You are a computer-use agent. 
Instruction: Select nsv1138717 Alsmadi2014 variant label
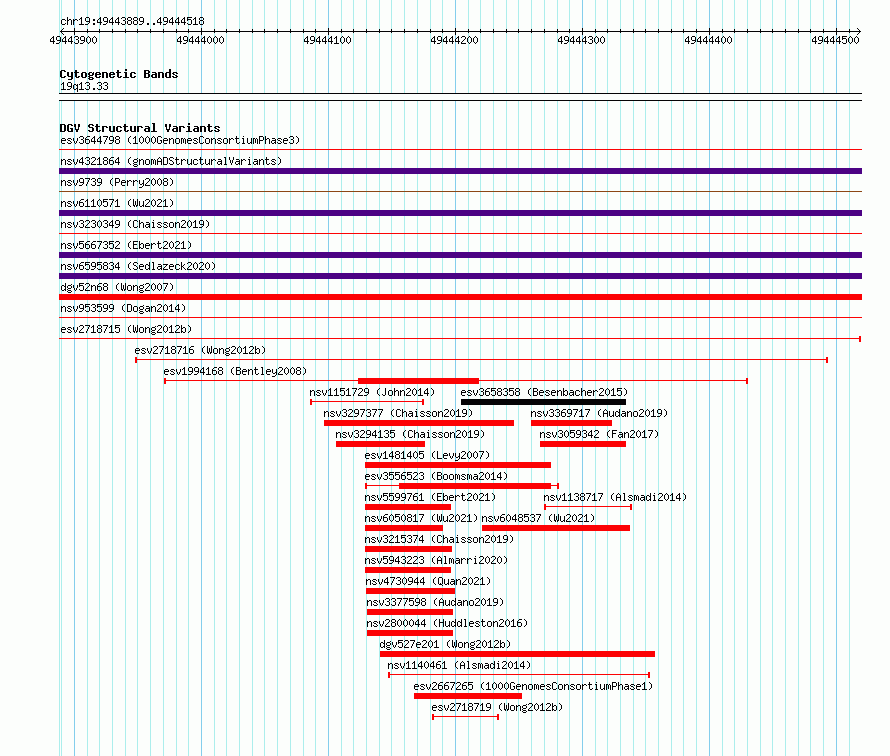click(x=615, y=497)
